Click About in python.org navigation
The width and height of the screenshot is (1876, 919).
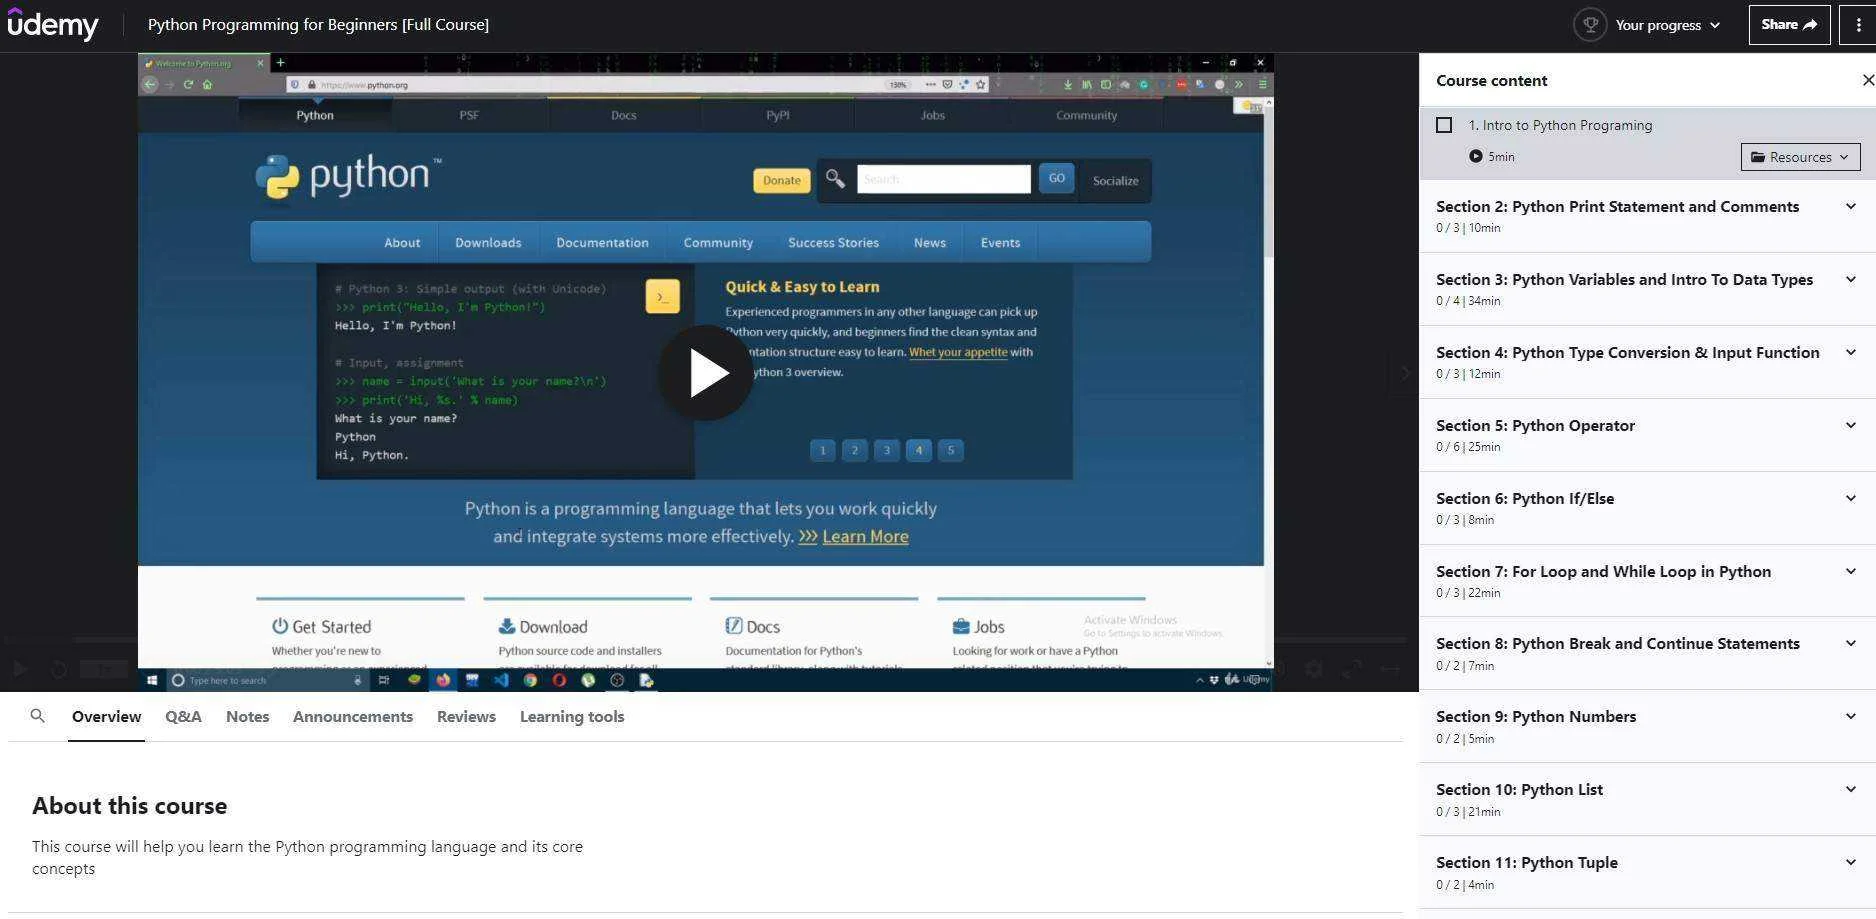click(x=402, y=242)
